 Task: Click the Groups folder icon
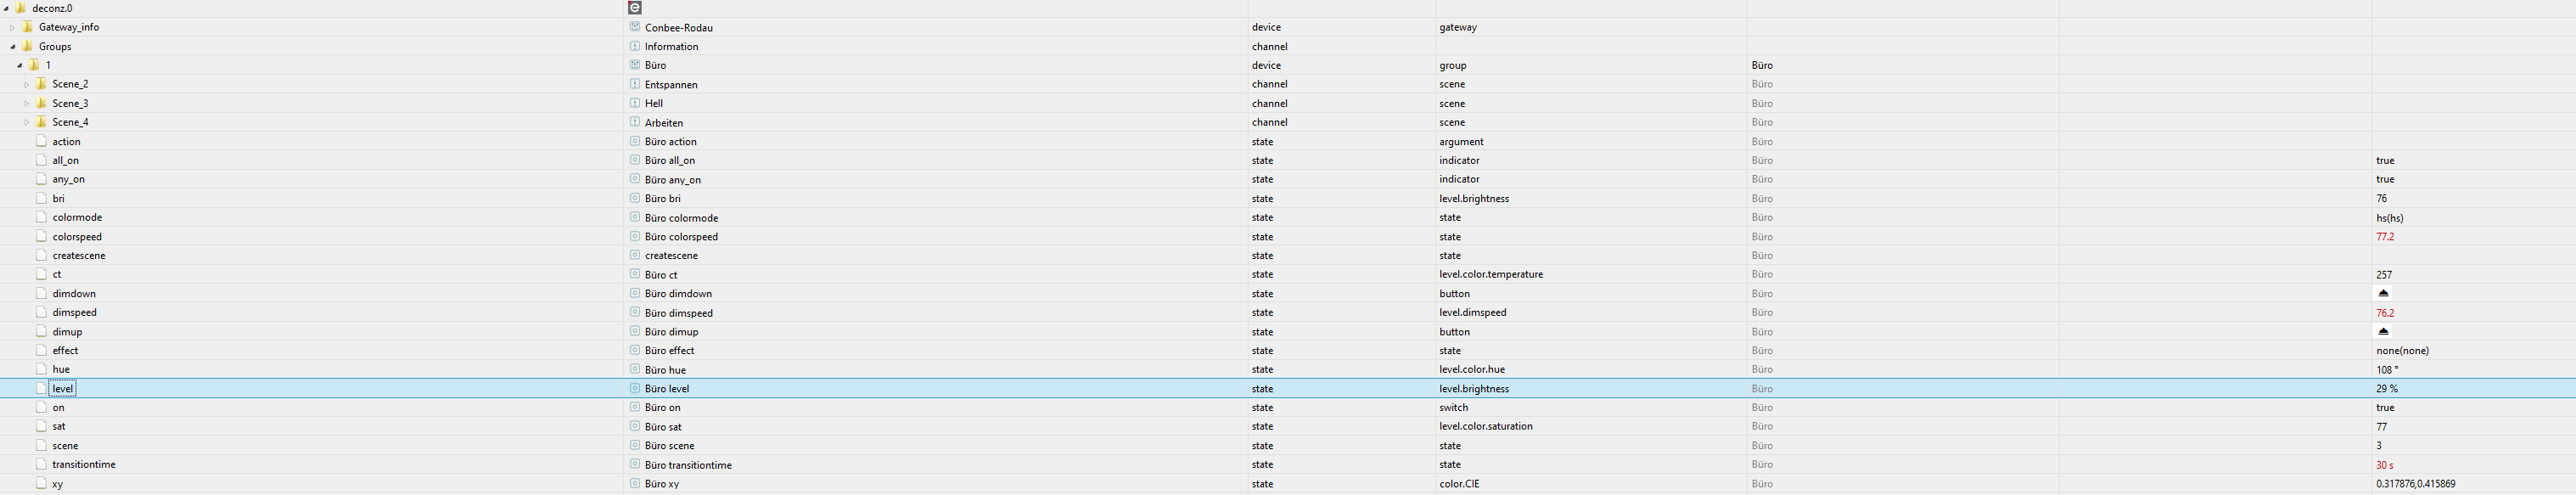28,46
